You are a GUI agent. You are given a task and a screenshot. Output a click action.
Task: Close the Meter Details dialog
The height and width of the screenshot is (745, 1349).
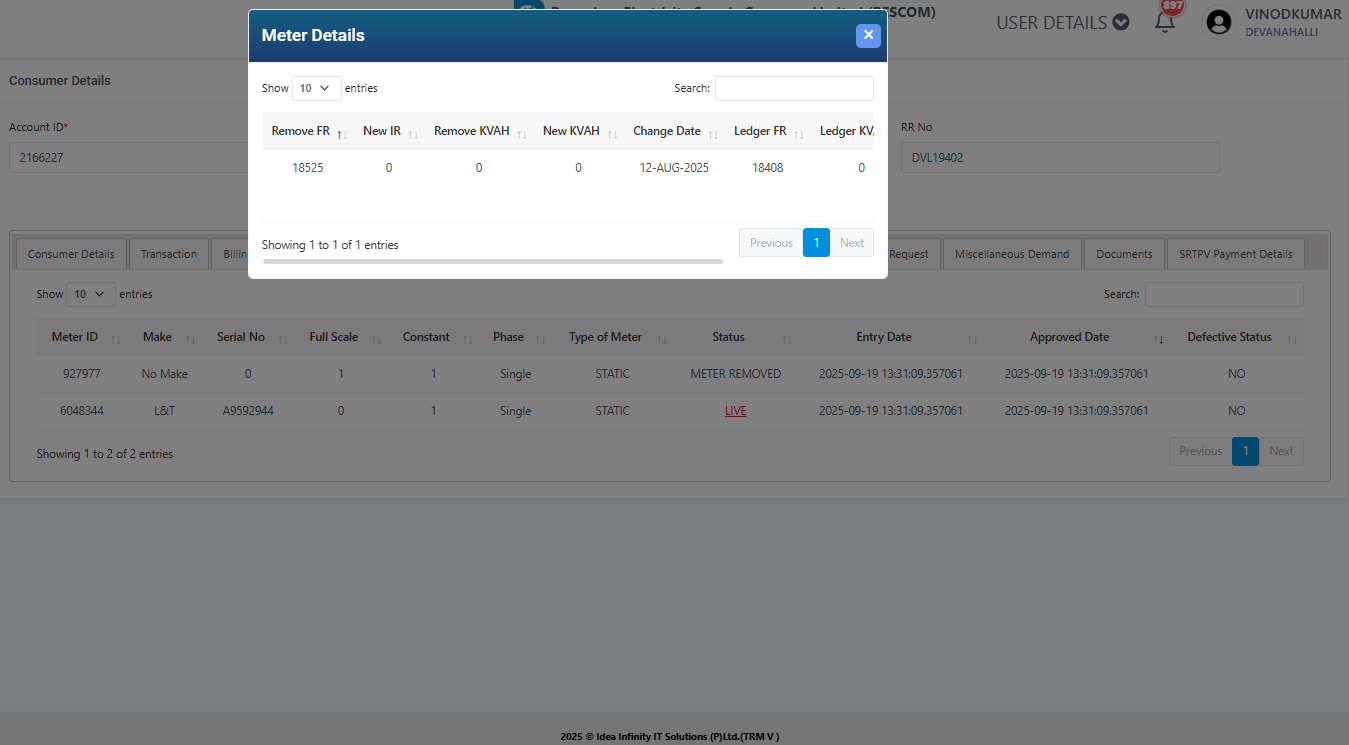click(868, 35)
